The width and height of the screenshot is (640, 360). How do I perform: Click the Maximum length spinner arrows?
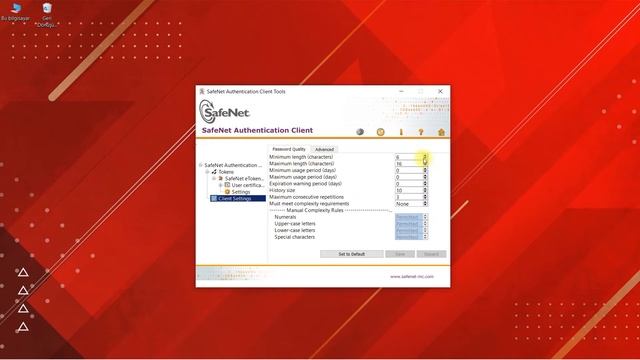click(x=425, y=164)
